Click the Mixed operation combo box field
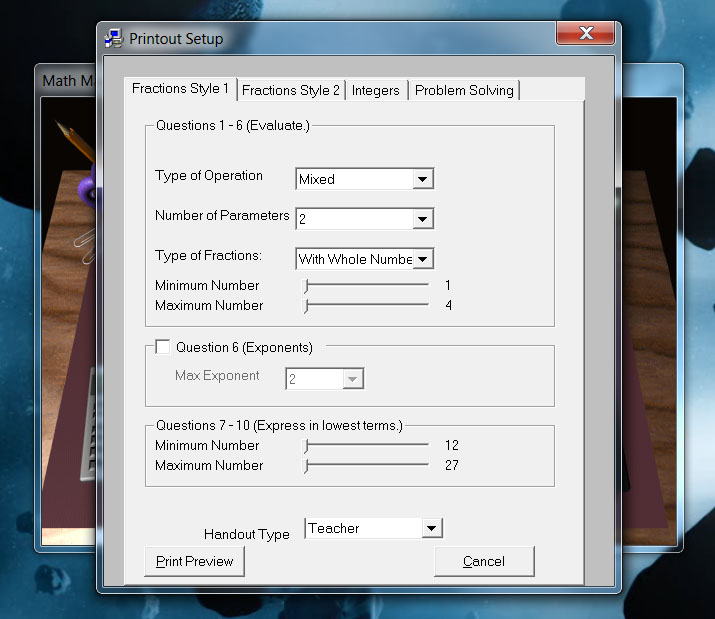Viewport: 715px width, 619px height. point(354,180)
